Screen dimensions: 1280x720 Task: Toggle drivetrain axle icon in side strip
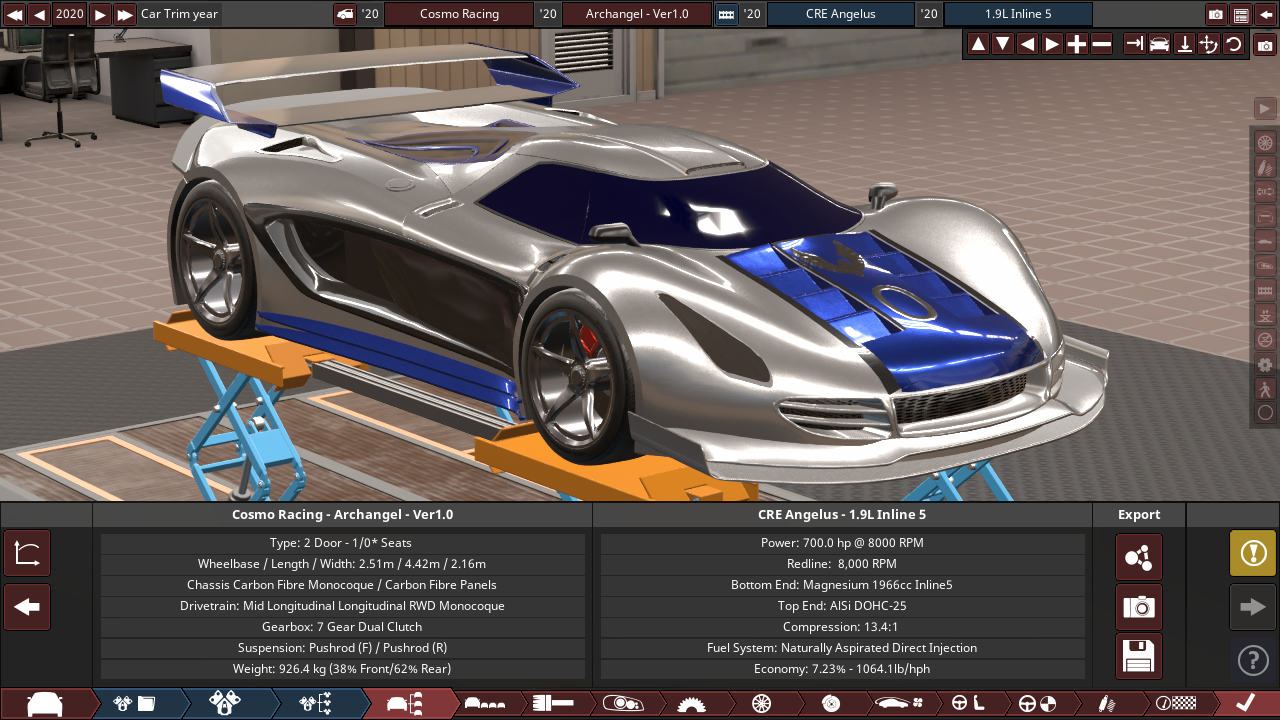coord(1265,191)
